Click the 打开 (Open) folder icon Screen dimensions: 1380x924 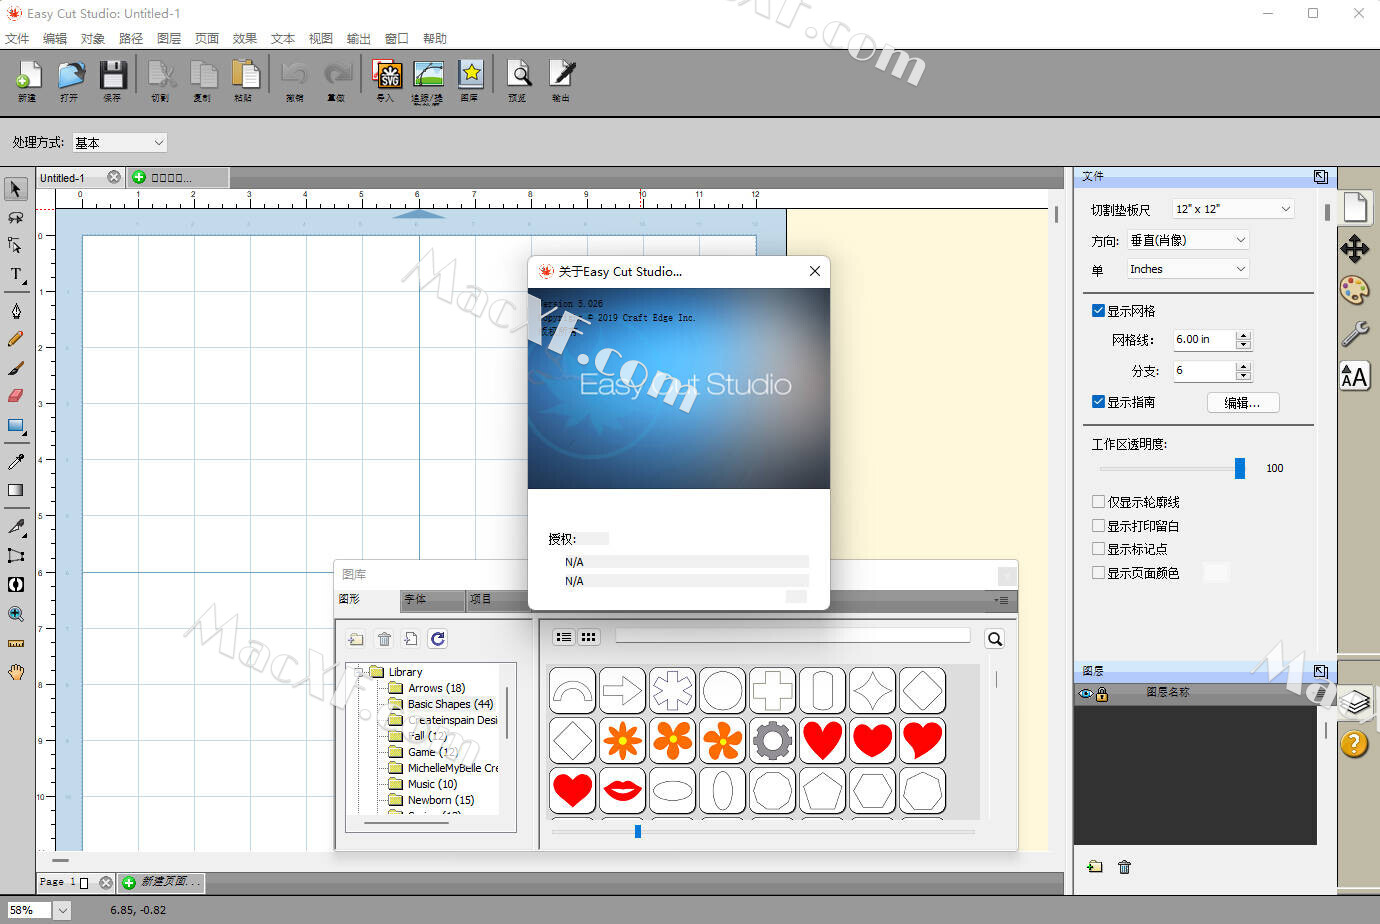70,76
